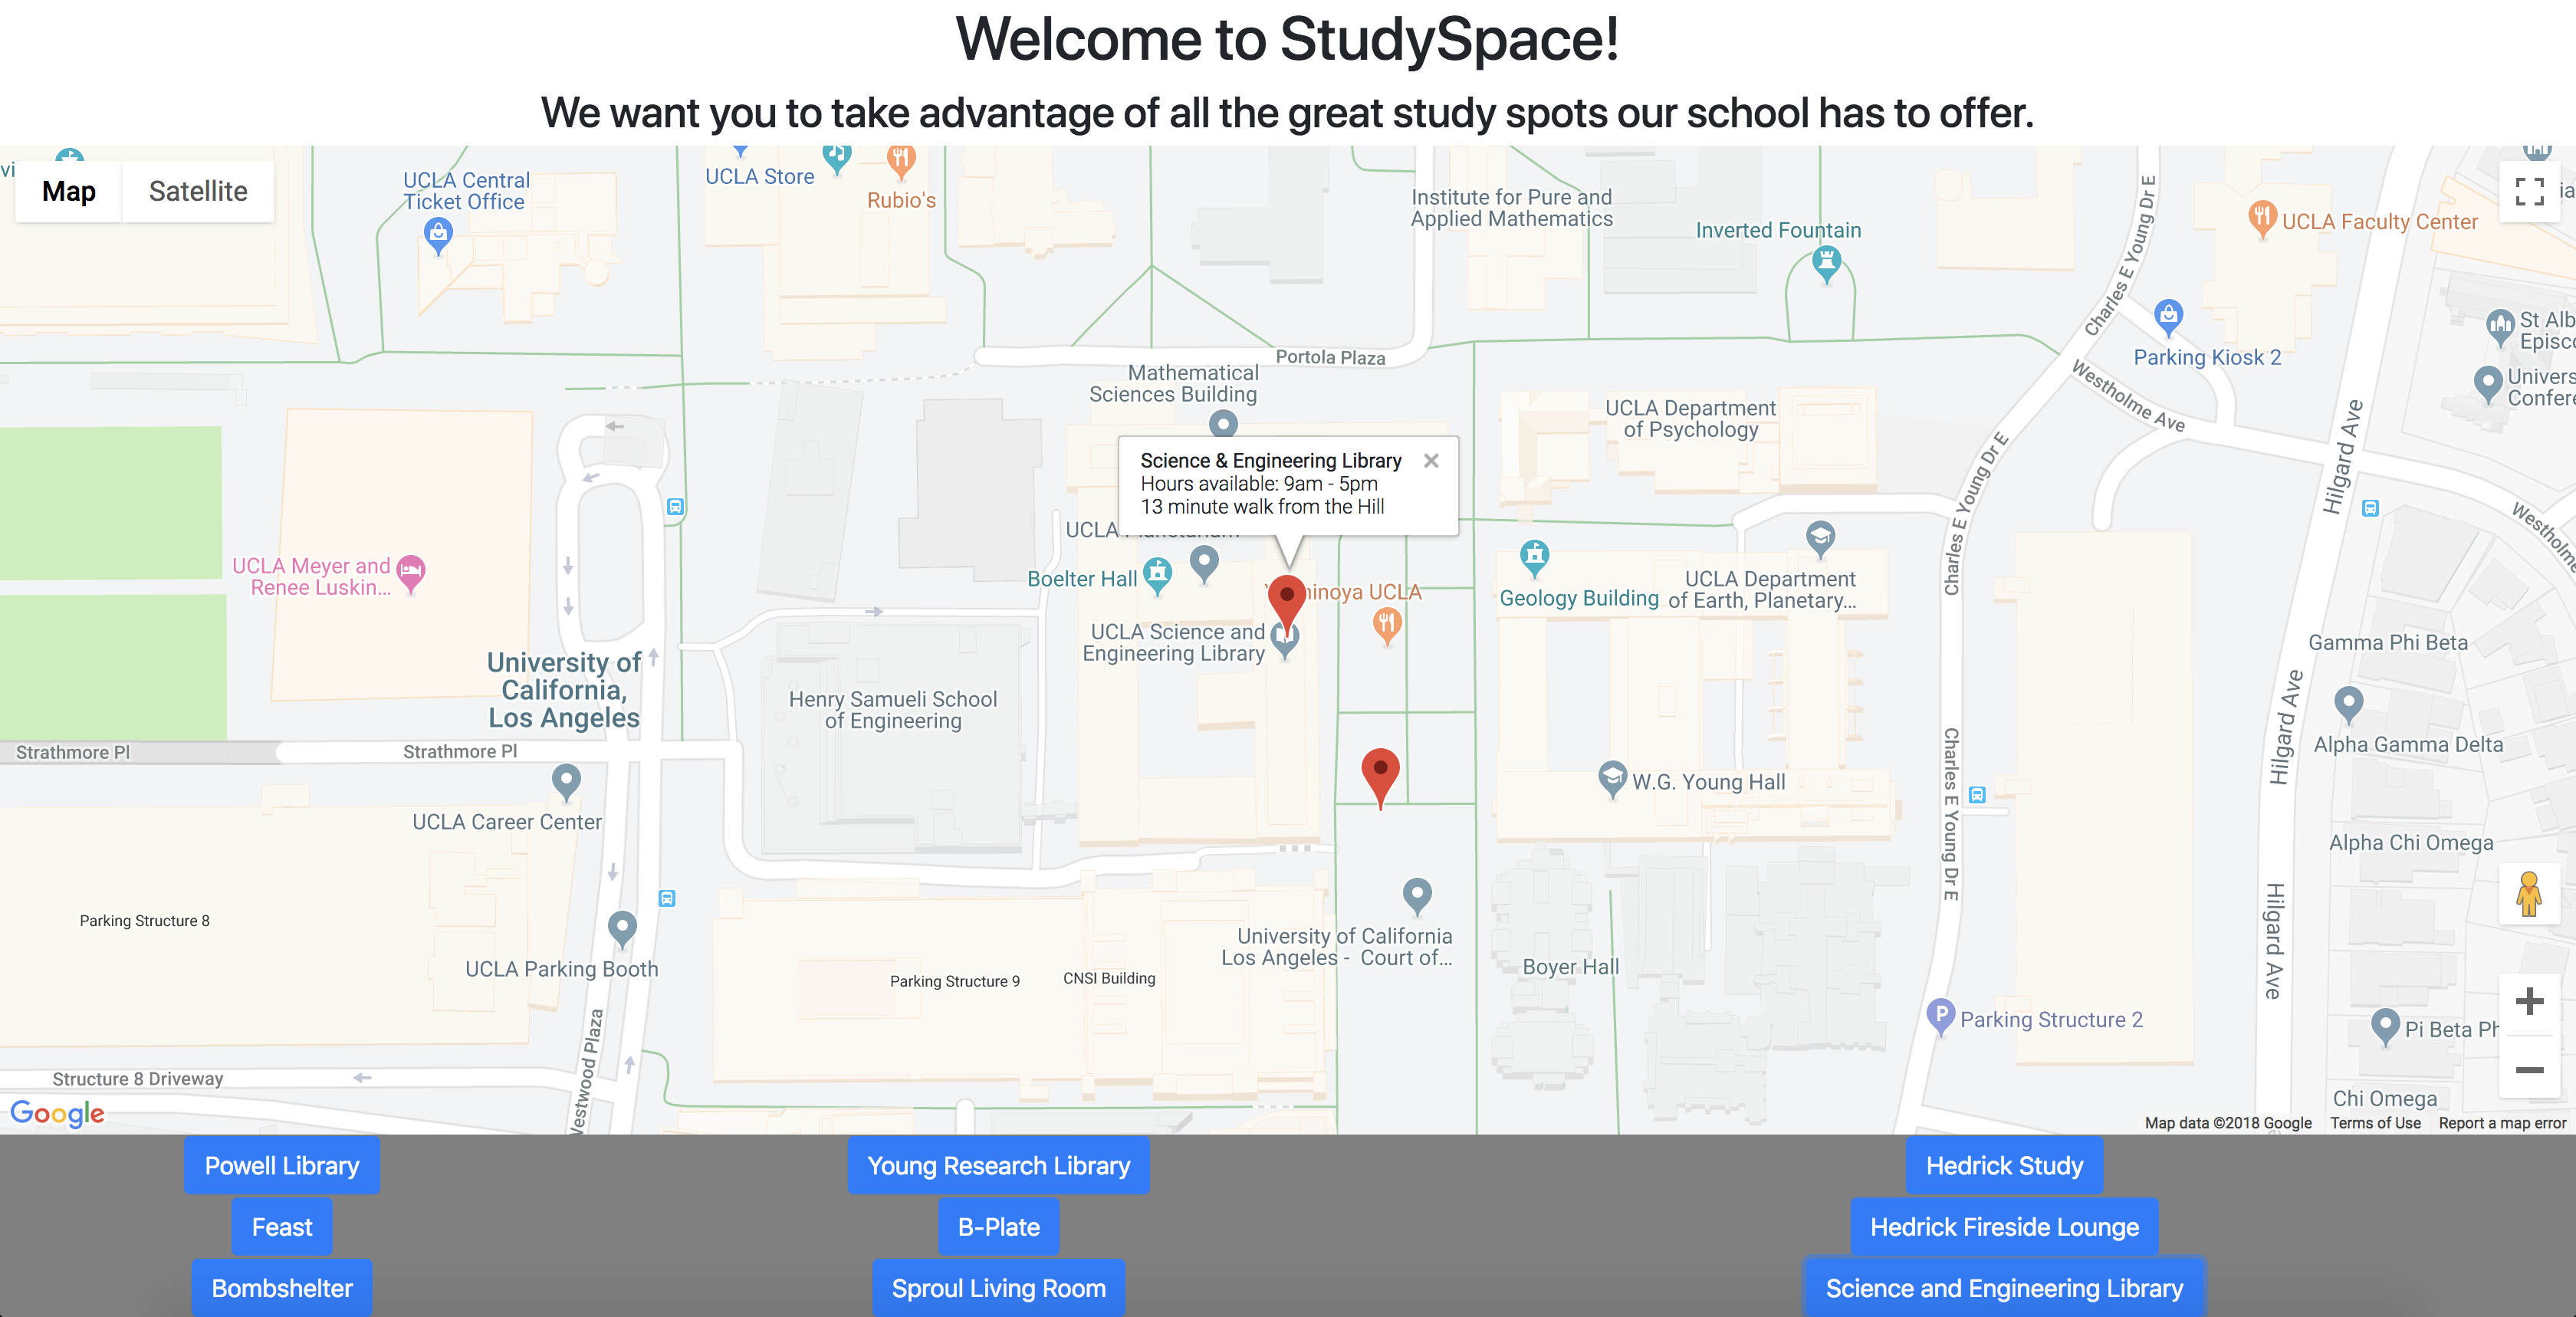This screenshot has width=2576, height=1317.
Task: Click the Parking Structure 9 label
Action: [955, 981]
